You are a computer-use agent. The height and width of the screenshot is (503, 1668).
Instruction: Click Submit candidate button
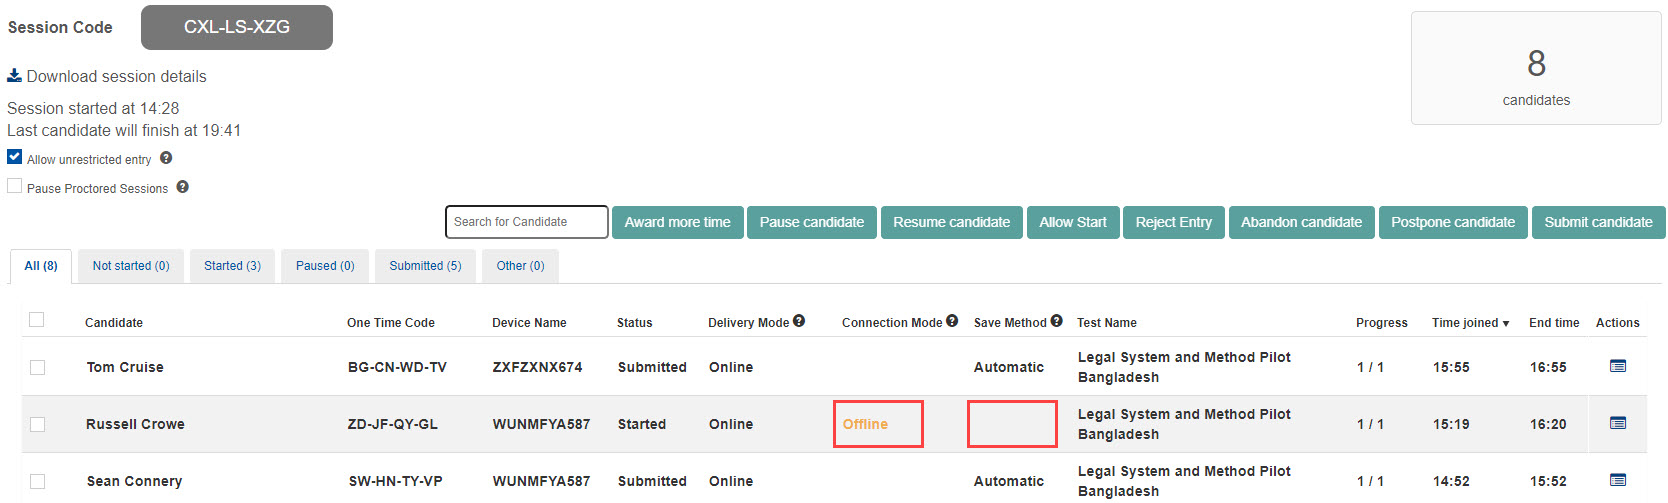[x=1598, y=222]
